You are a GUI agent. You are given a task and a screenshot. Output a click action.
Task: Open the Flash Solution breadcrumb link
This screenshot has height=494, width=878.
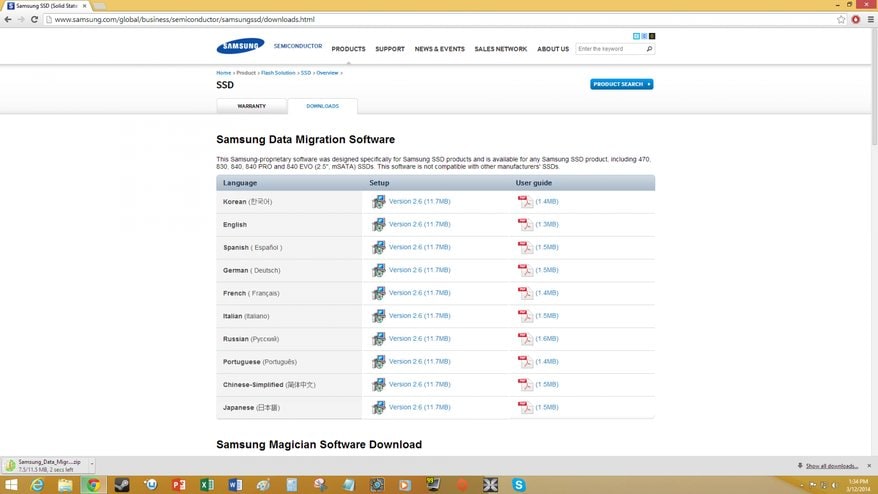click(x=278, y=73)
